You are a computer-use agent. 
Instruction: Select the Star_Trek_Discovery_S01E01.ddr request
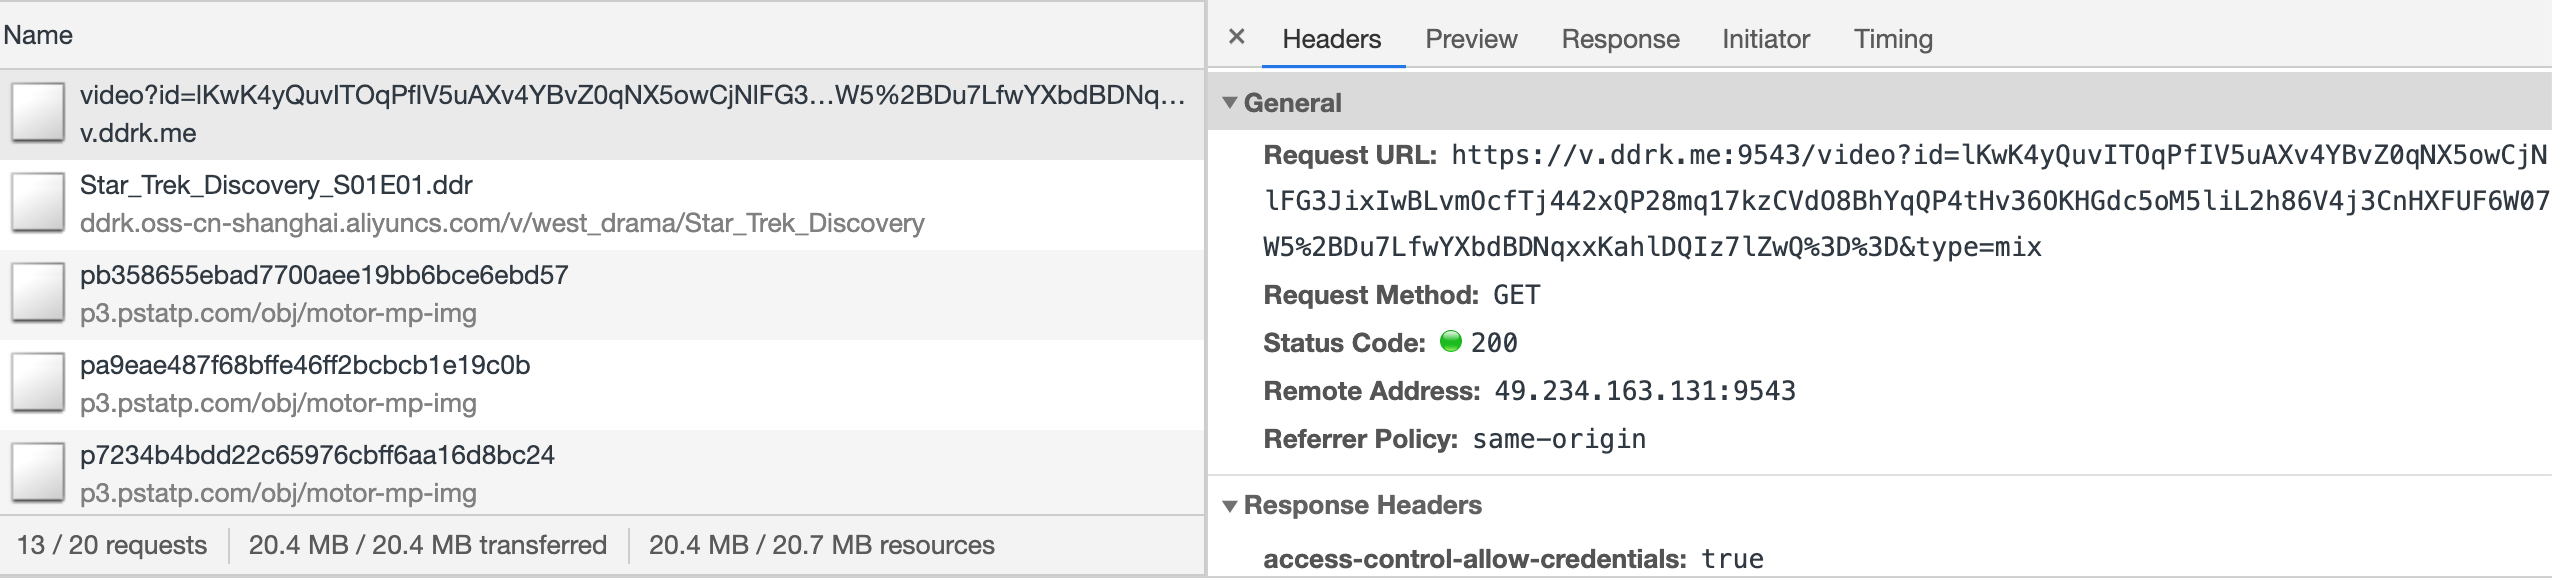click(x=276, y=186)
